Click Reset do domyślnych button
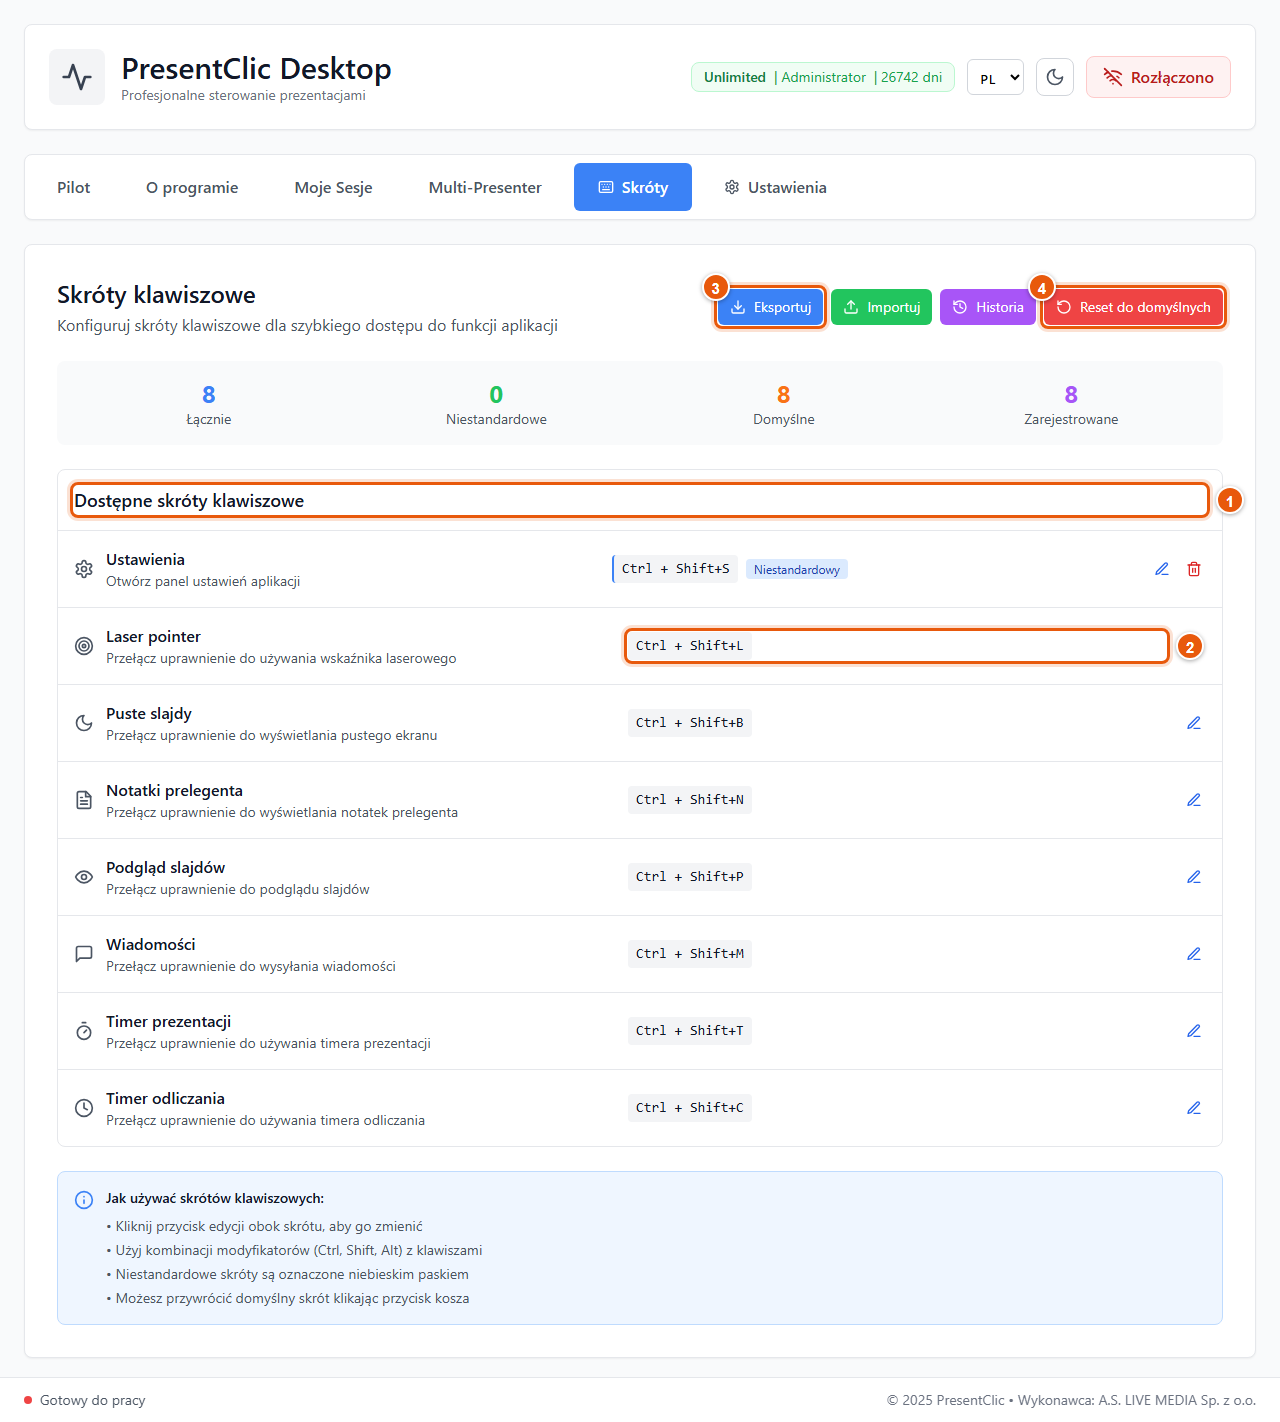 (1133, 307)
